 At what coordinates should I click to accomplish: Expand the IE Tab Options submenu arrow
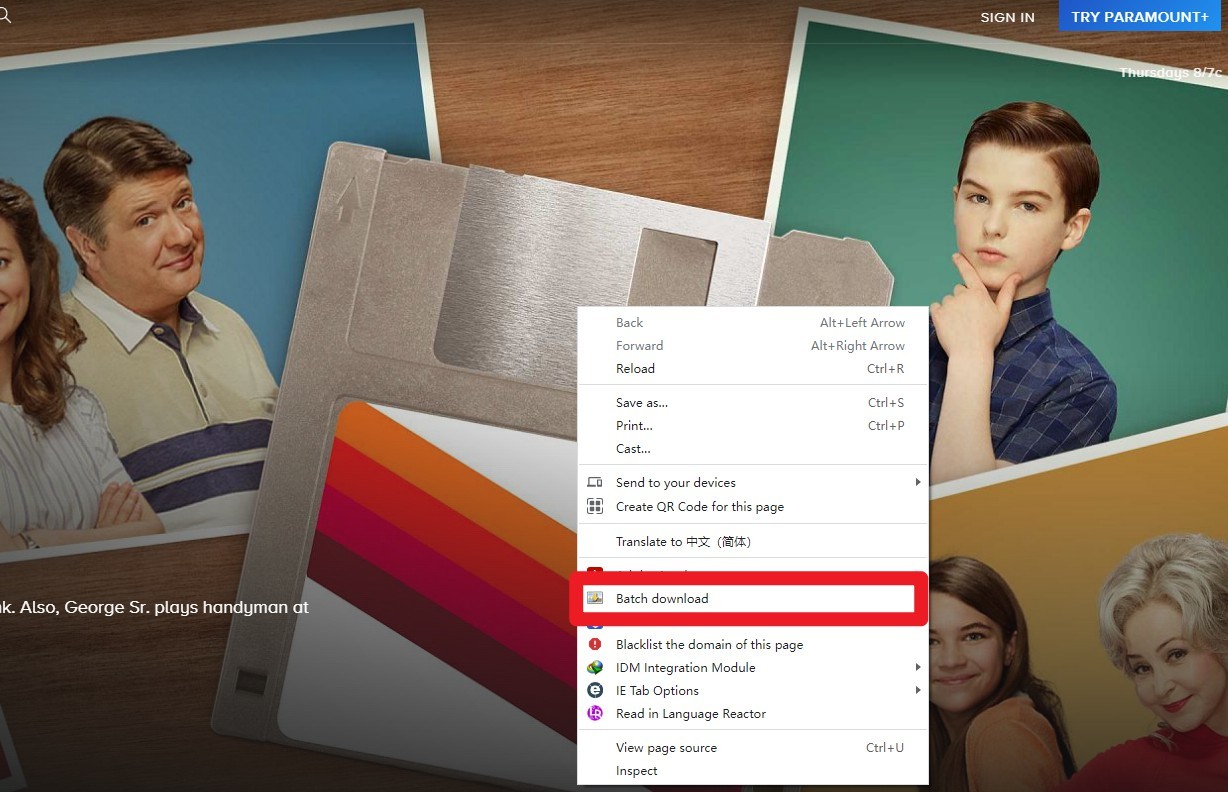coord(917,690)
